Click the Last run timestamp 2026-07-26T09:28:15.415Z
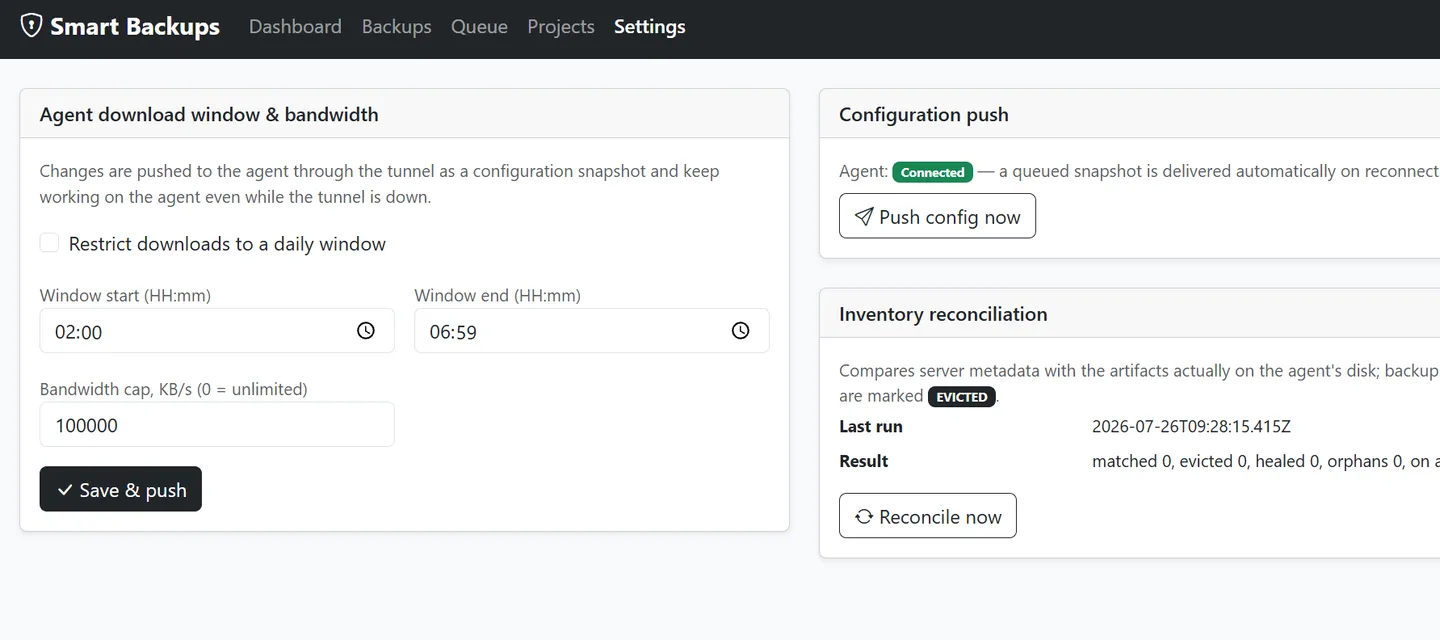 point(1192,427)
